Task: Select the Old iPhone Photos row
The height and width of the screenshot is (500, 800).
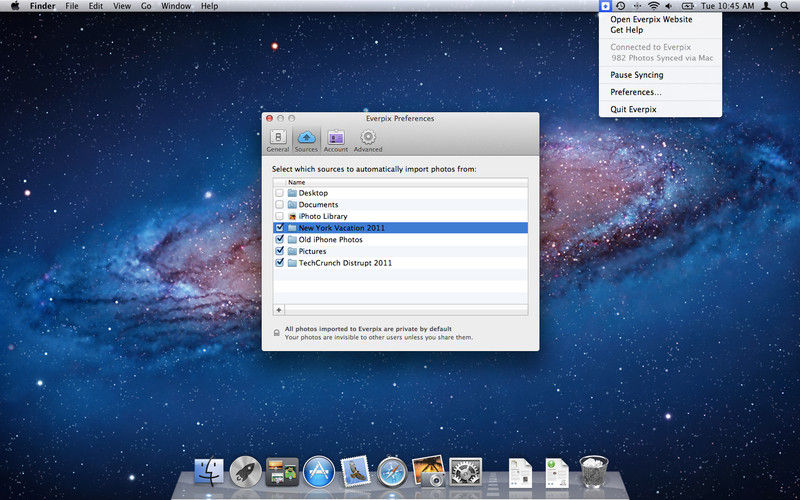Action: [401, 239]
